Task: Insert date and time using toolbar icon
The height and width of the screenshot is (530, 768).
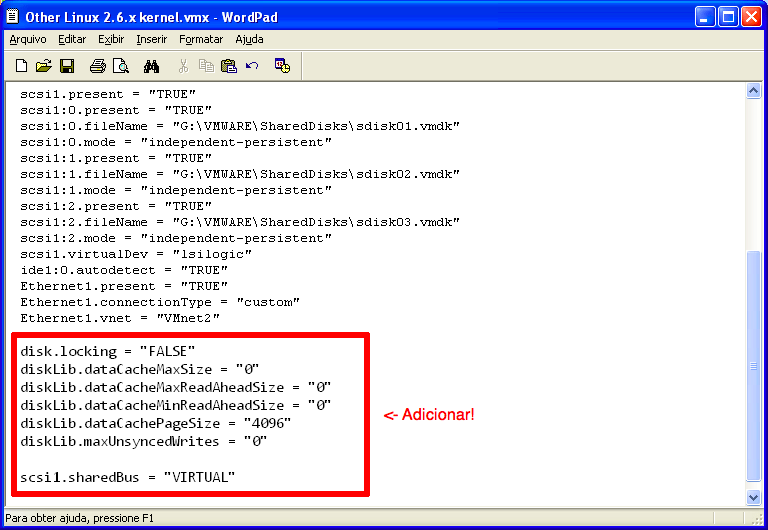Action: 282,67
